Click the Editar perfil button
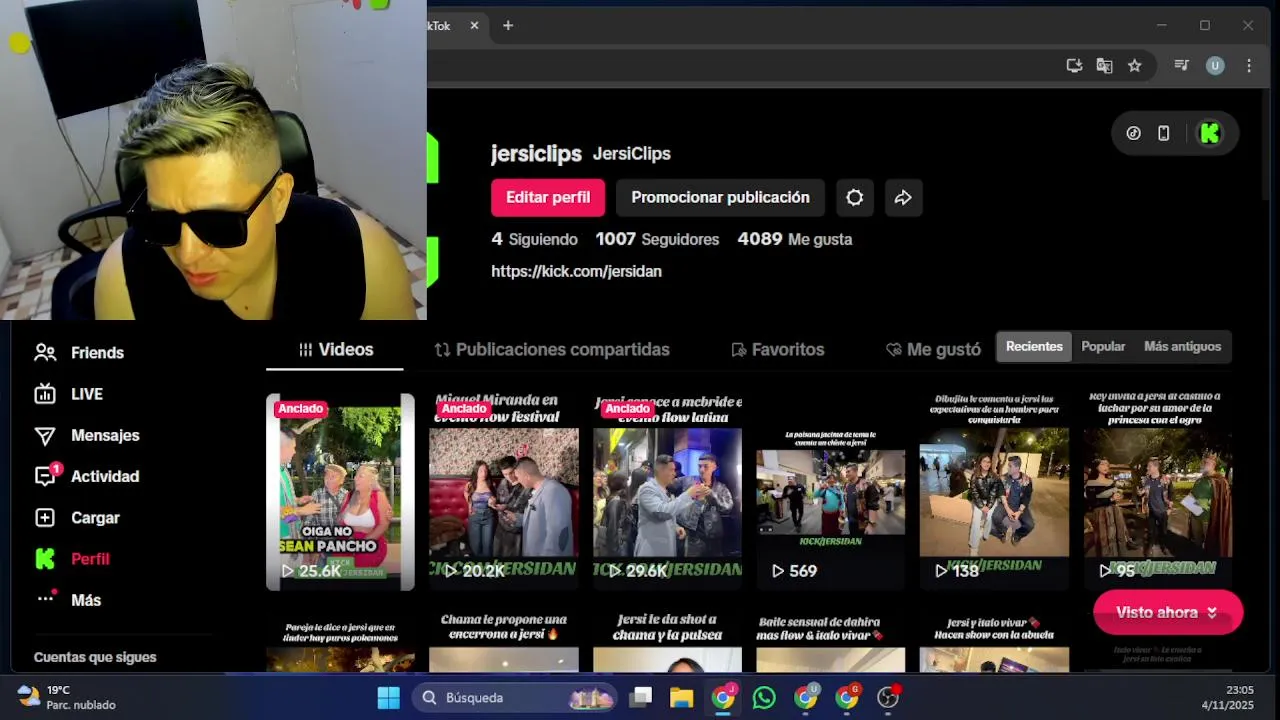This screenshot has height=720, width=1280. click(548, 198)
